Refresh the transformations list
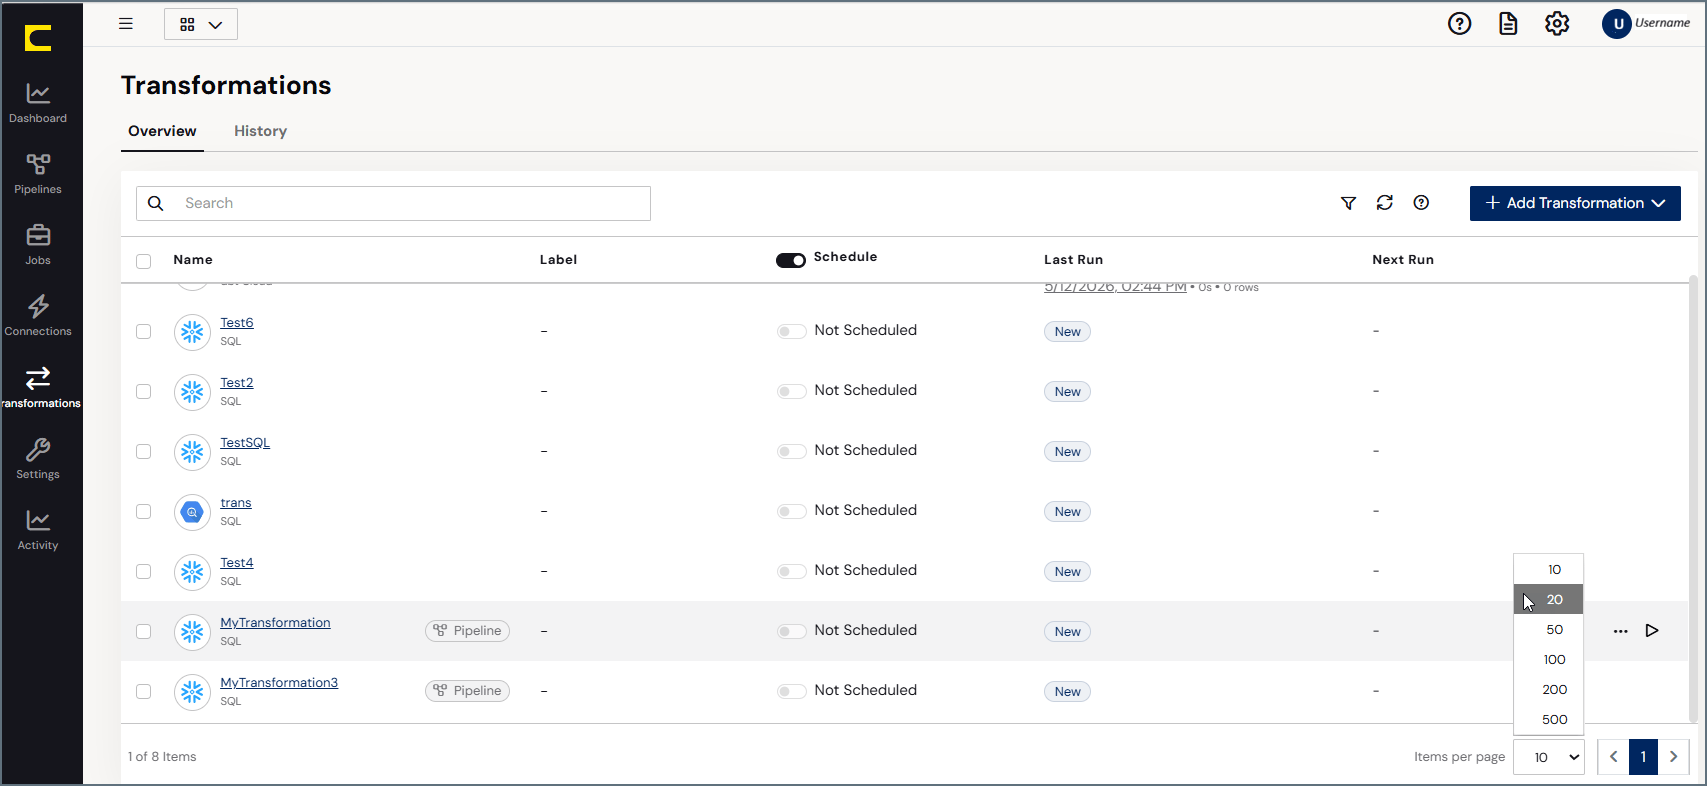The width and height of the screenshot is (1707, 786). coord(1384,203)
